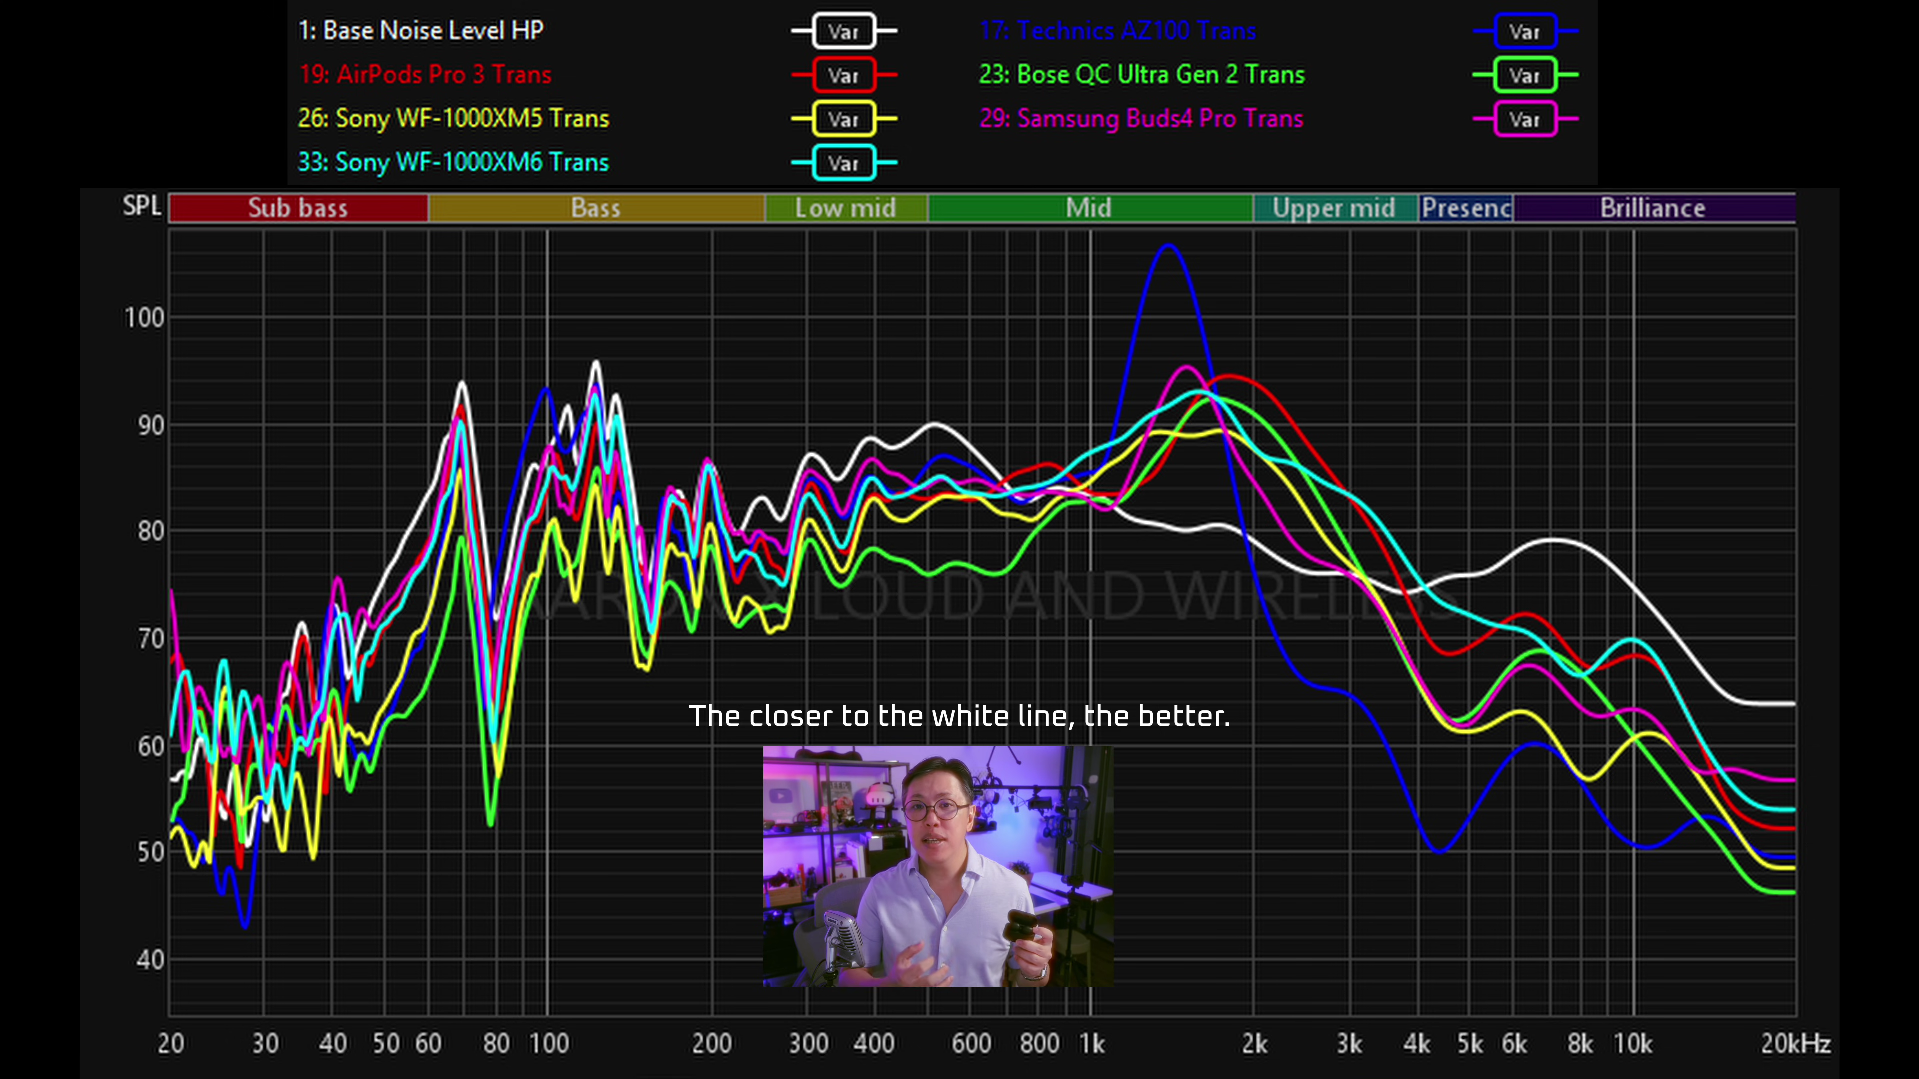Select legend entry 1: Base Noise Level HP
This screenshot has width=1919, height=1079.
pos(421,30)
